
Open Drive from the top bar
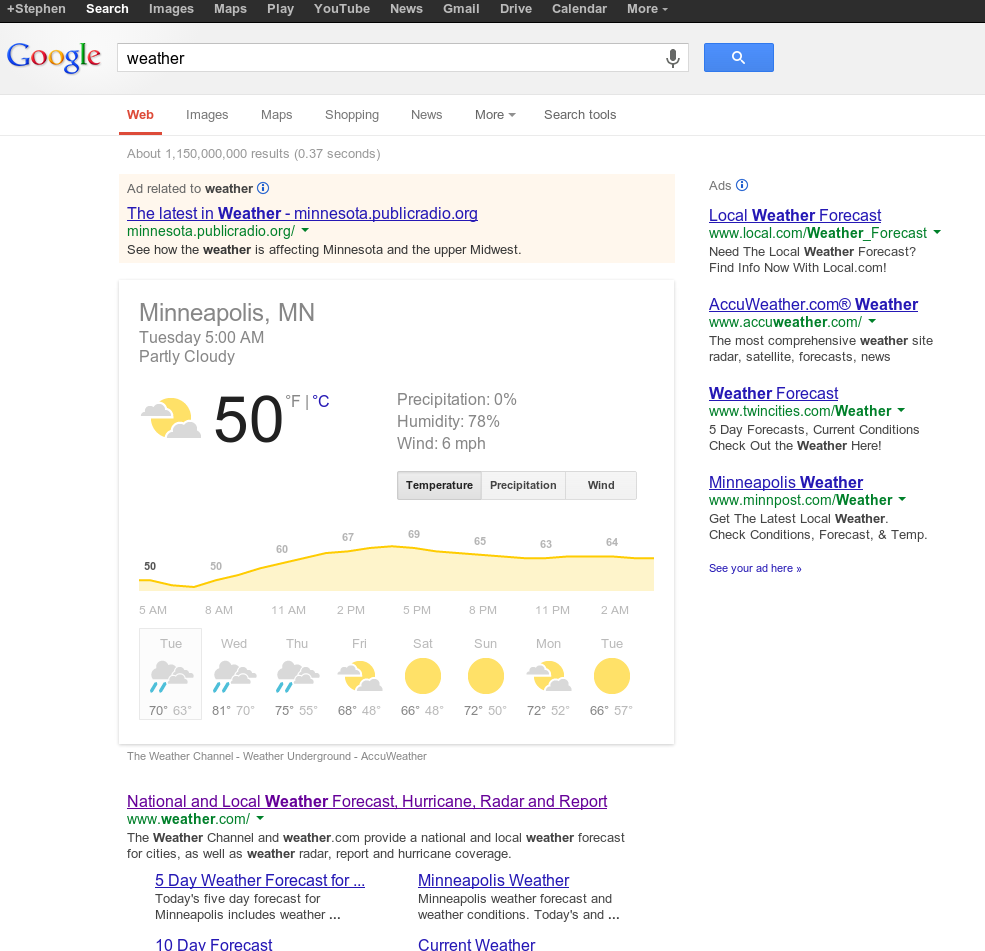pos(516,9)
